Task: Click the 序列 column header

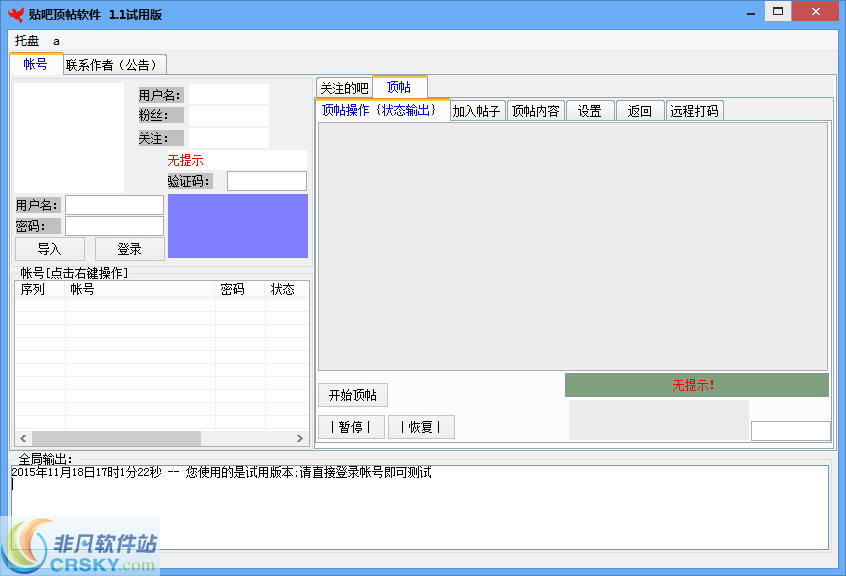Action: 40,289
